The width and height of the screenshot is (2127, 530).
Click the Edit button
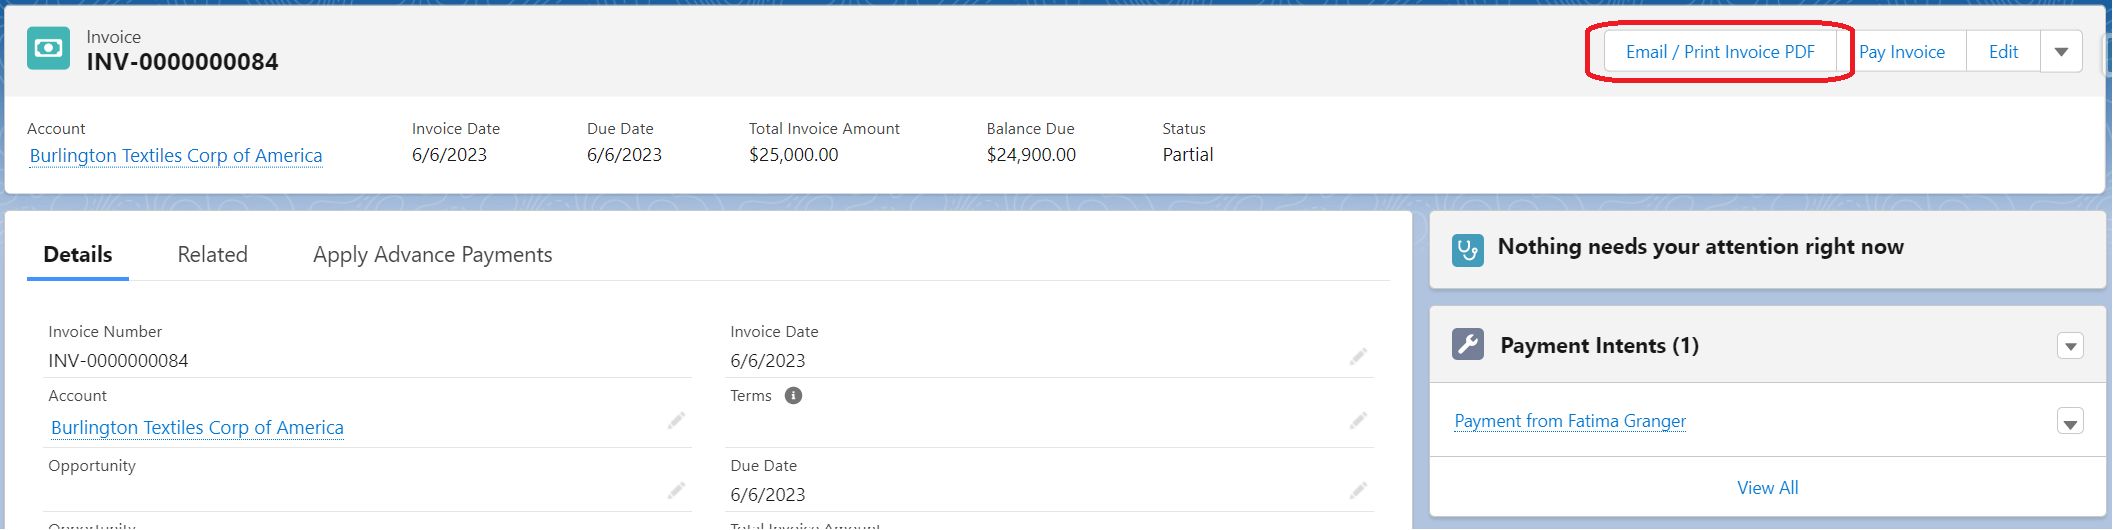(x=2003, y=52)
